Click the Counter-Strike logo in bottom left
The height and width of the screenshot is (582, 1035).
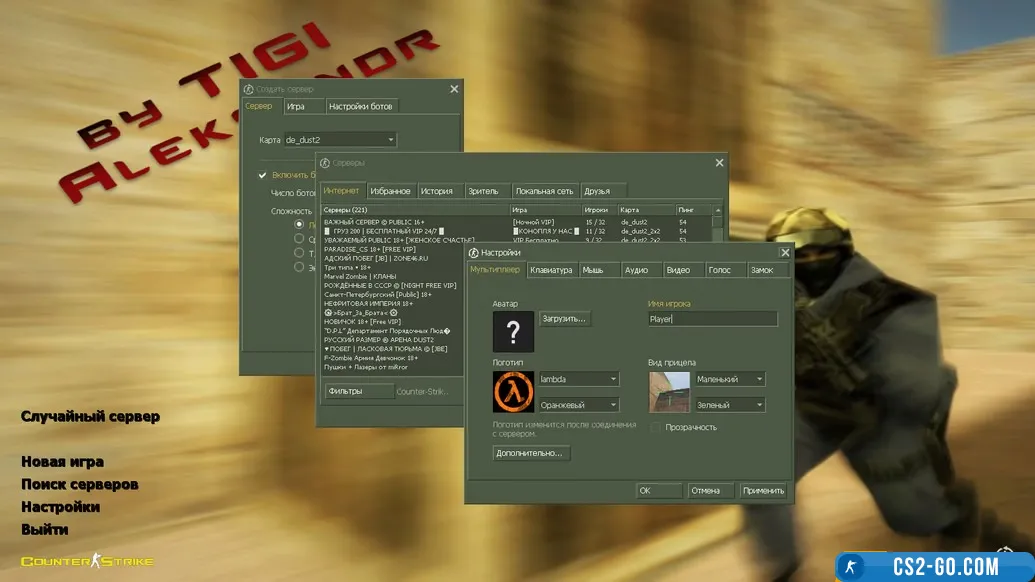click(87, 561)
